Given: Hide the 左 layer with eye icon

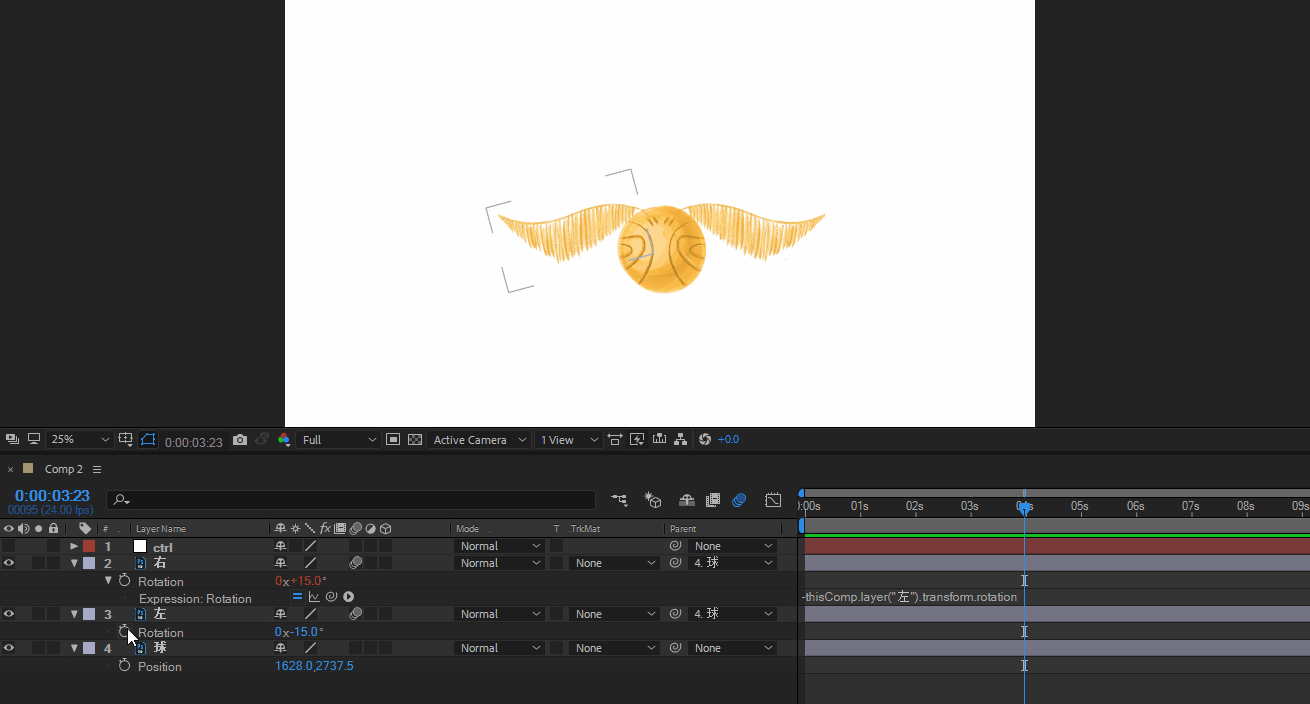Looking at the screenshot, I should click(x=9, y=614).
